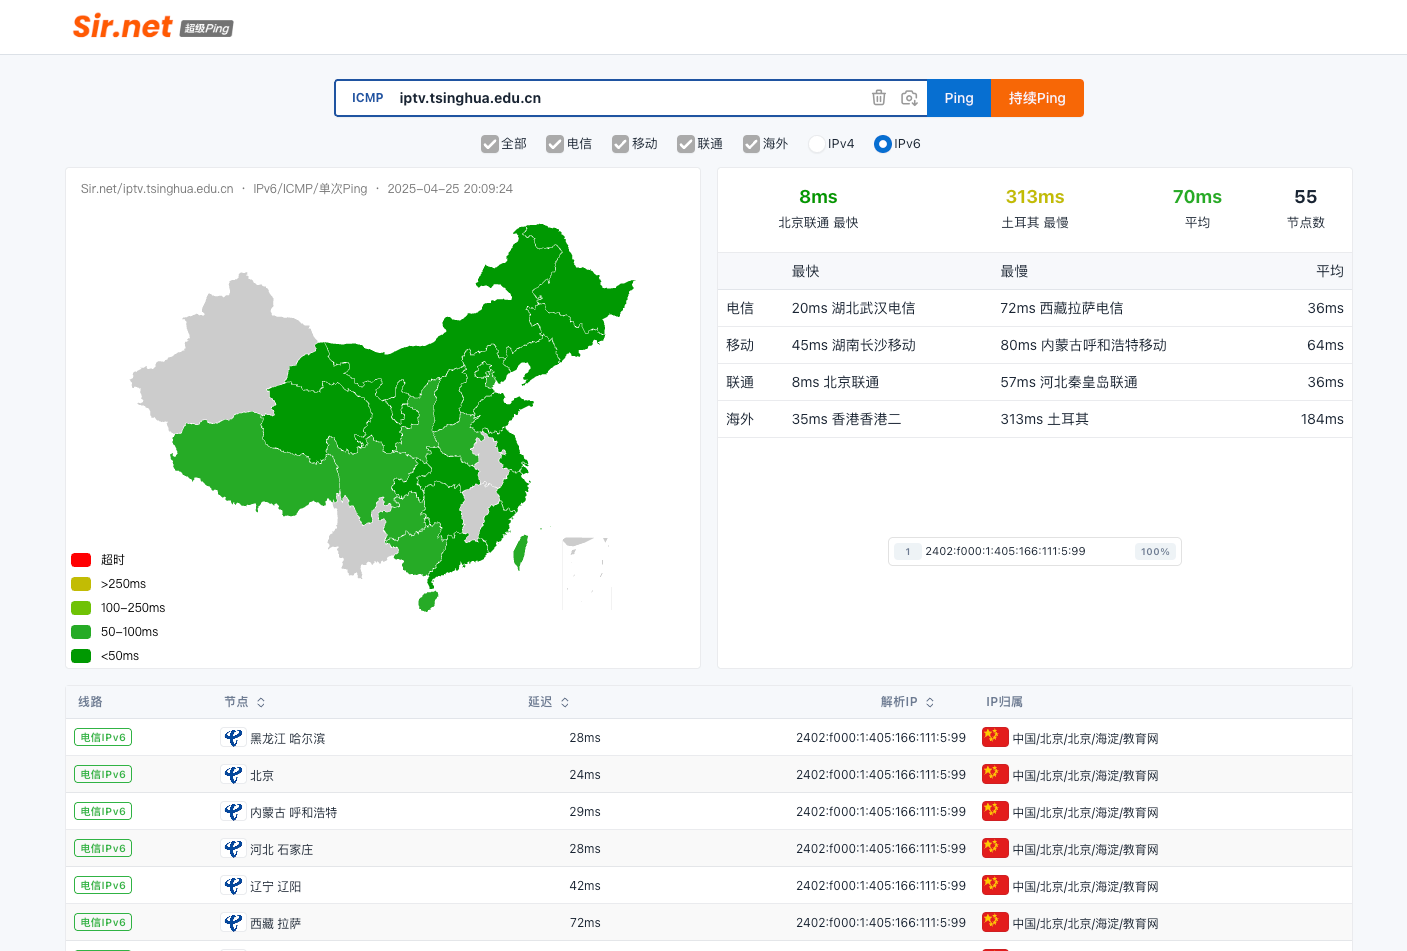This screenshot has width=1407, height=951.
Task: Click the camera screenshot icon
Action: coord(909,98)
